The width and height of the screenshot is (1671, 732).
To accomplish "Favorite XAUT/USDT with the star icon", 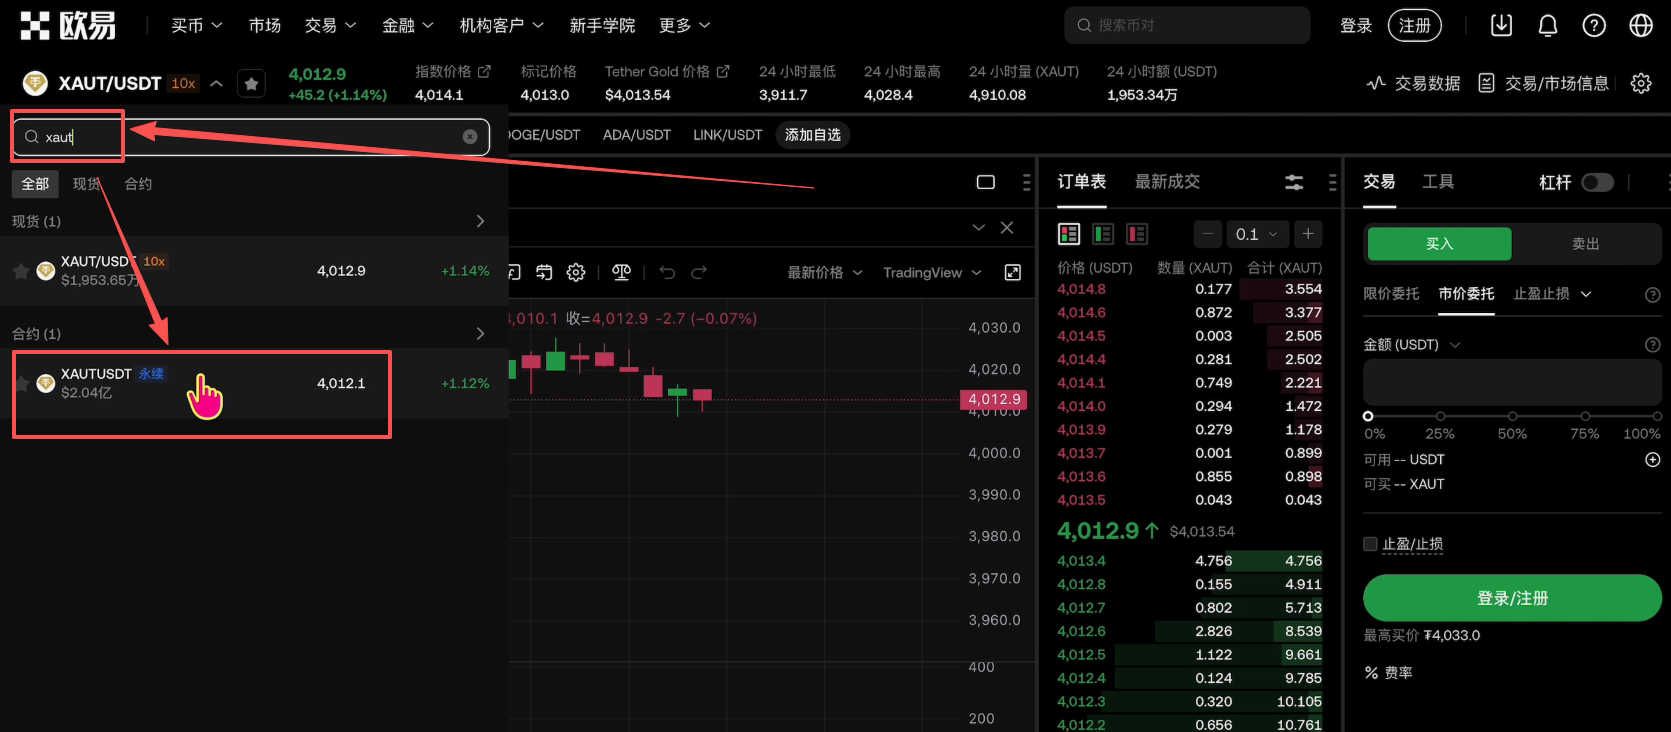I will pyautogui.click(x=252, y=84).
